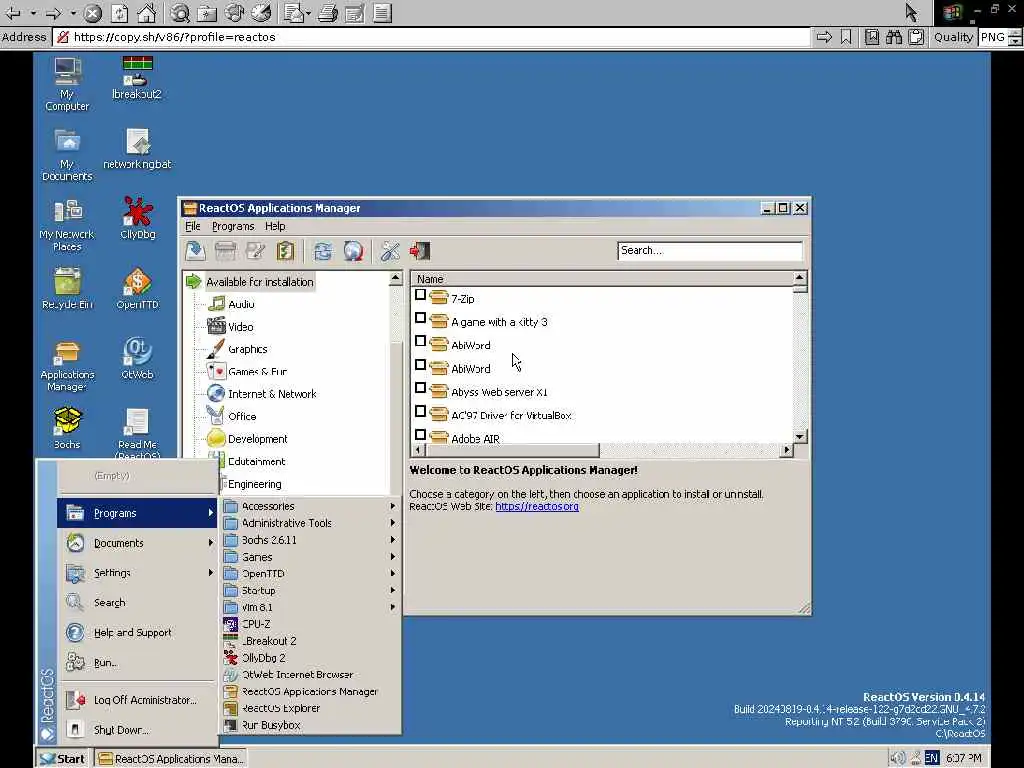Click the Name column header
Viewport: 1024px width, 768px height.
601,279
